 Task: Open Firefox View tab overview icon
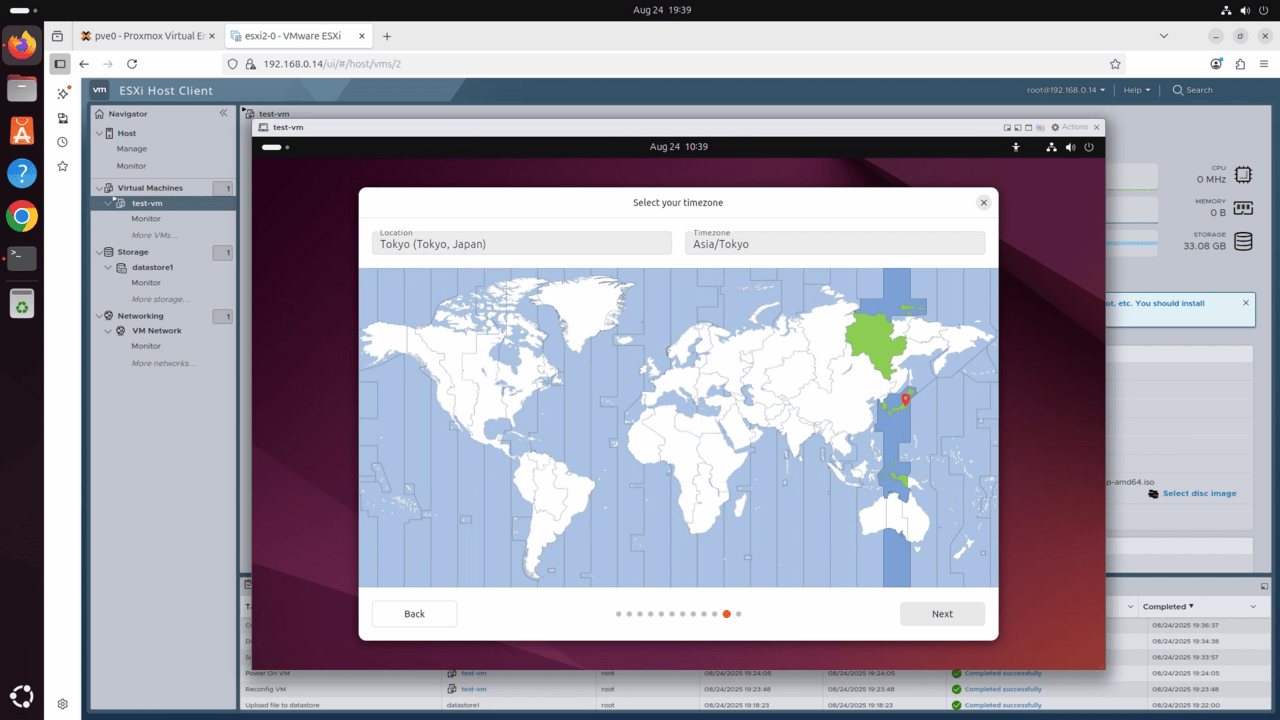[x=57, y=36]
